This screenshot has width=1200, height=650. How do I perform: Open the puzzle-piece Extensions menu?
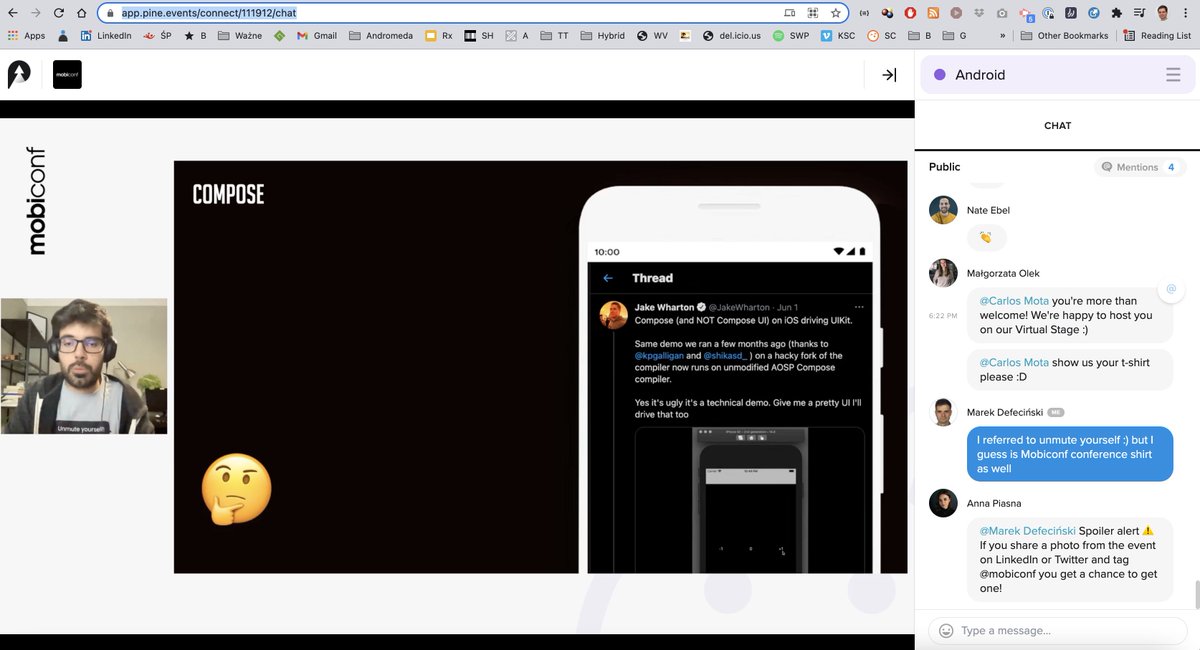tap(1117, 13)
